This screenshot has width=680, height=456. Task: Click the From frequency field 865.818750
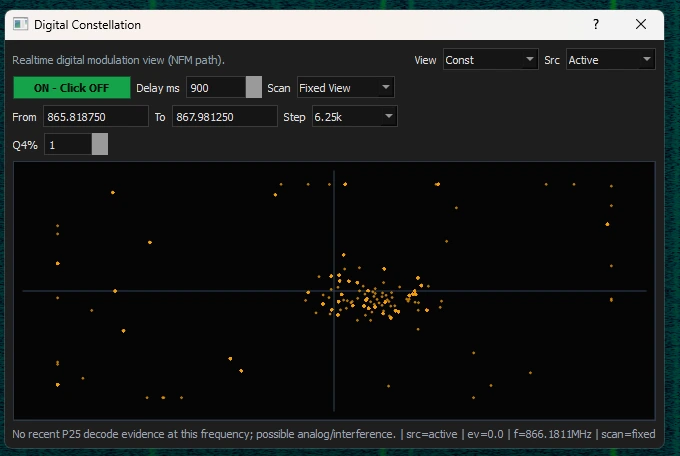(96, 117)
